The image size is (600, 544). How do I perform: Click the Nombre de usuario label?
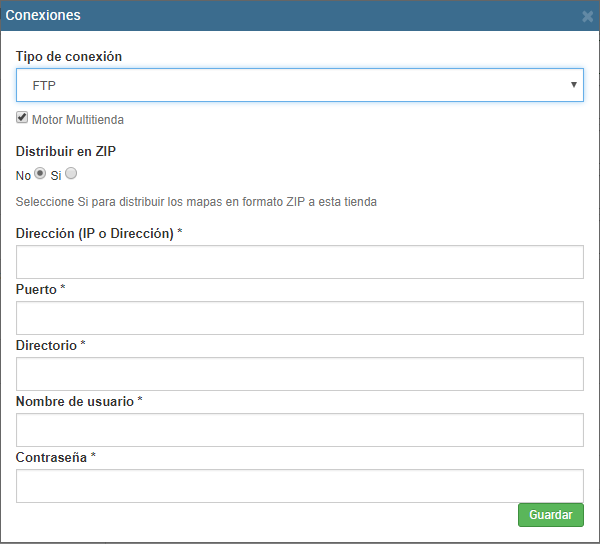click(75, 401)
